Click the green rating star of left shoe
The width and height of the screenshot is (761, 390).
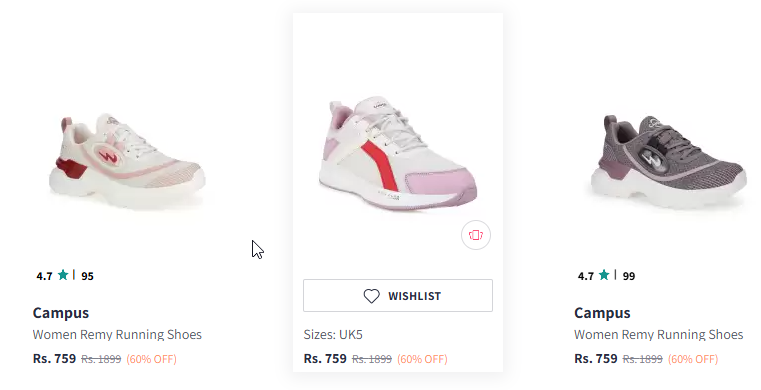[x=63, y=276]
